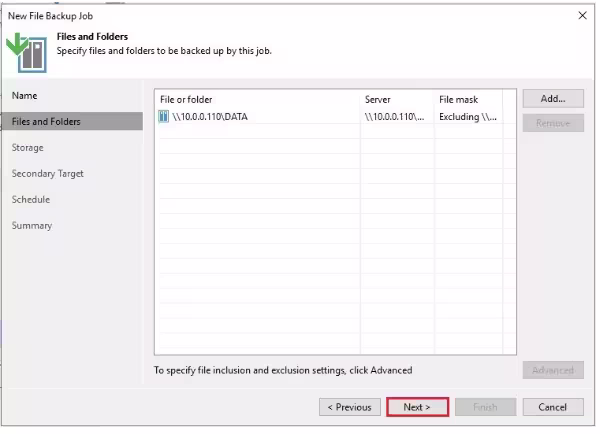Go back with the Previous button

point(350,407)
